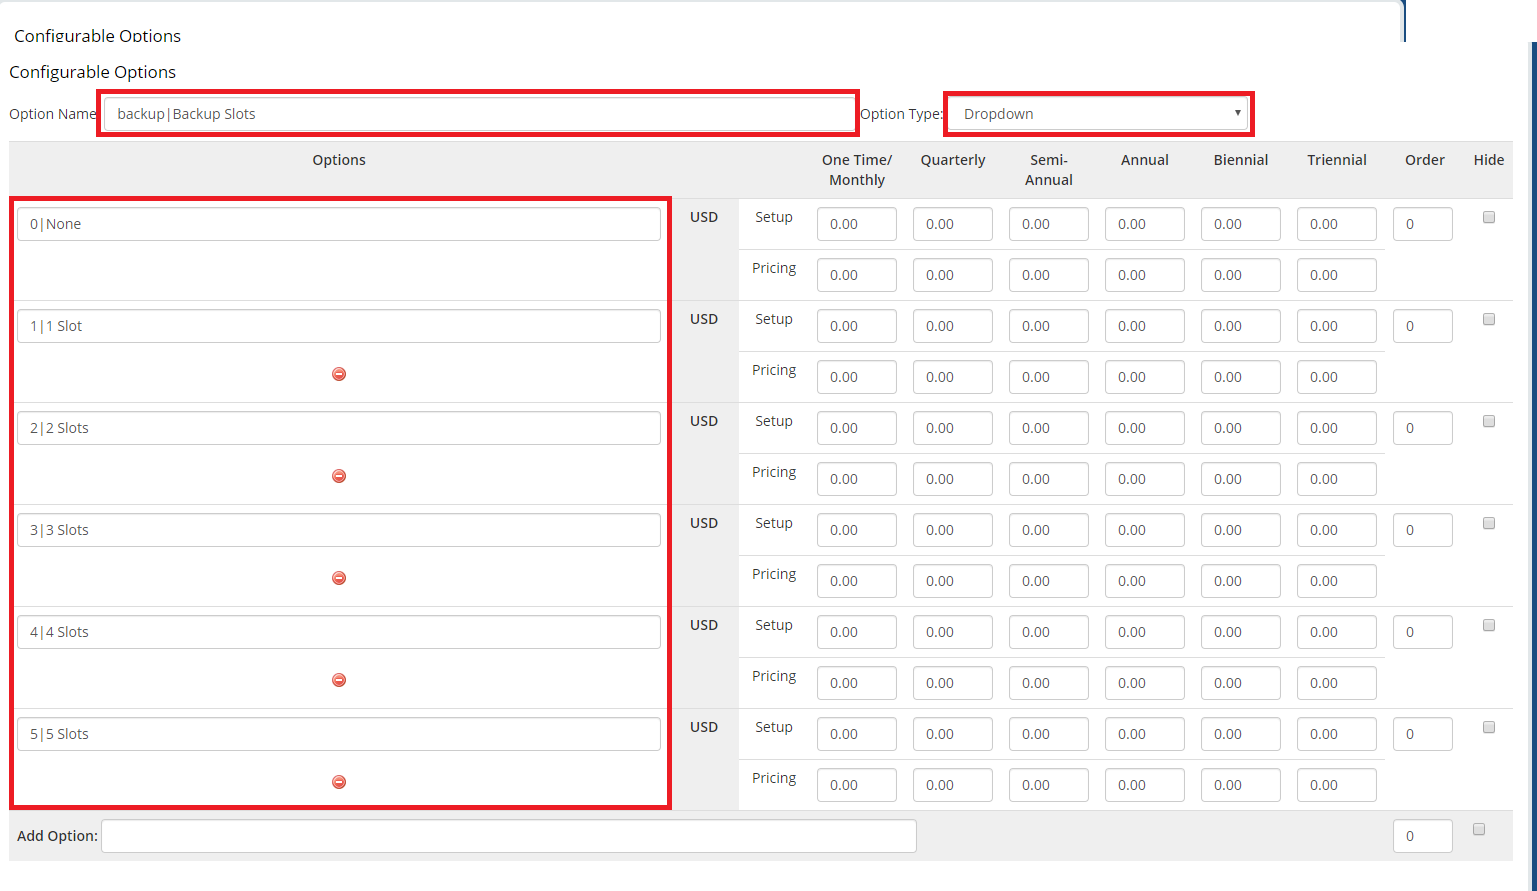Click the 'Semi-Annual' column header
The width and height of the screenshot is (1537, 891).
pyautogui.click(x=1049, y=170)
